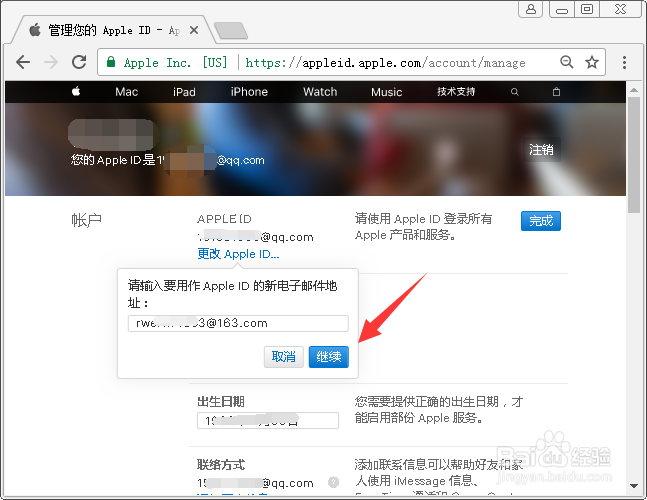
Task: Click the 取消 button in popup
Action: (283, 356)
